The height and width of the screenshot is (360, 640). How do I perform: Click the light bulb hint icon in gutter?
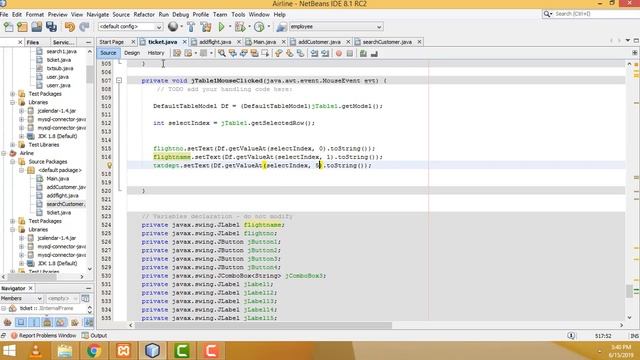[109, 165]
